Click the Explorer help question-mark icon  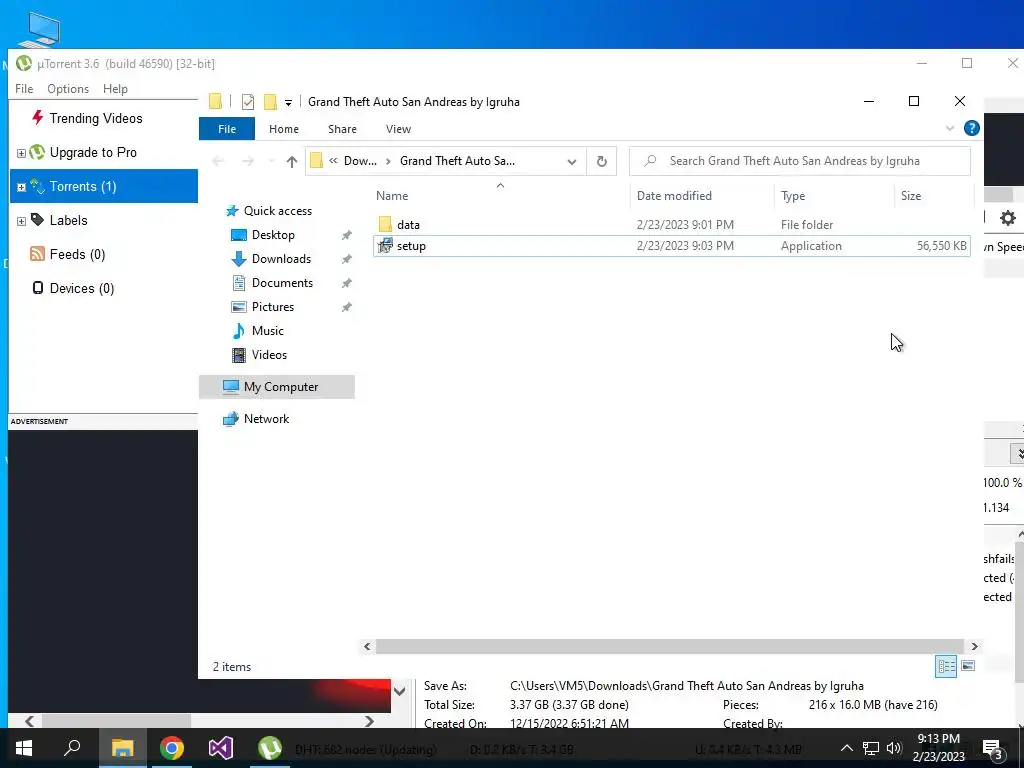[x=972, y=128]
